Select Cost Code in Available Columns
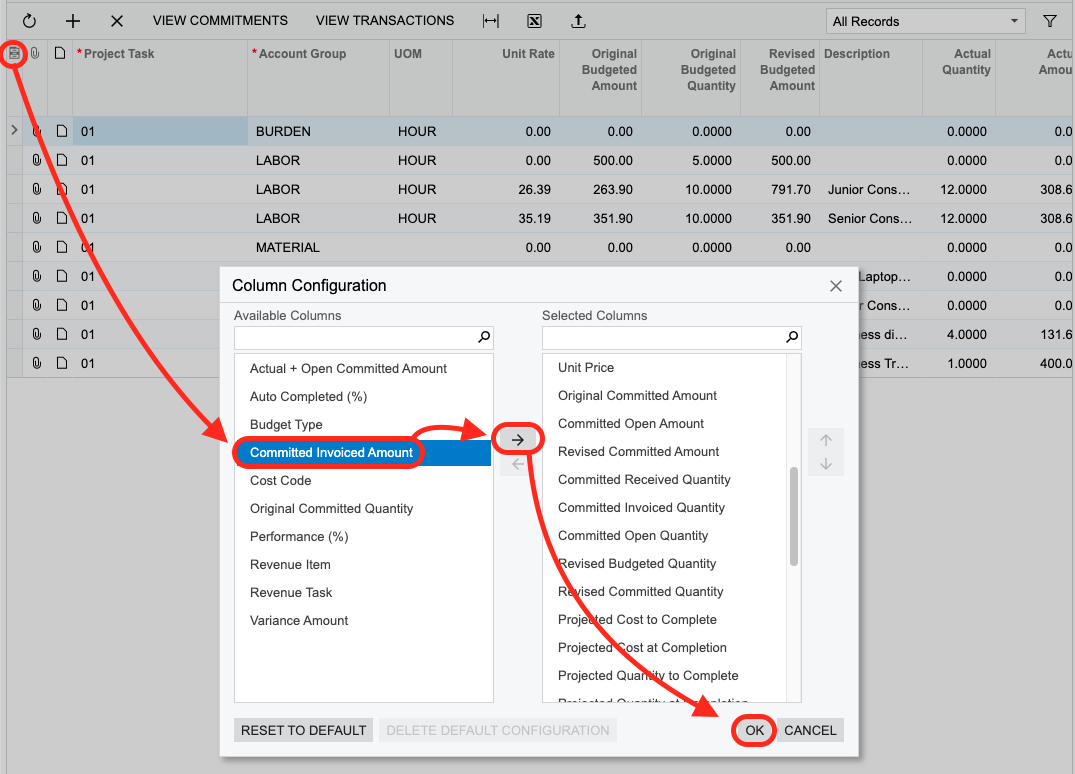 [281, 481]
